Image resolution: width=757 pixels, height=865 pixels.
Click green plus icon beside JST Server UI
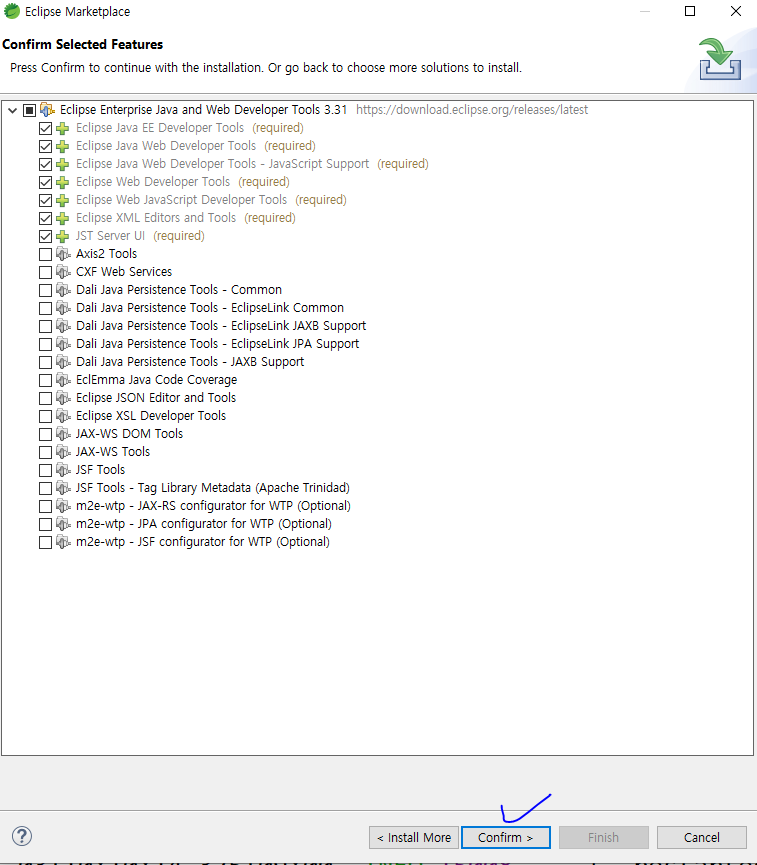click(63, 237)
